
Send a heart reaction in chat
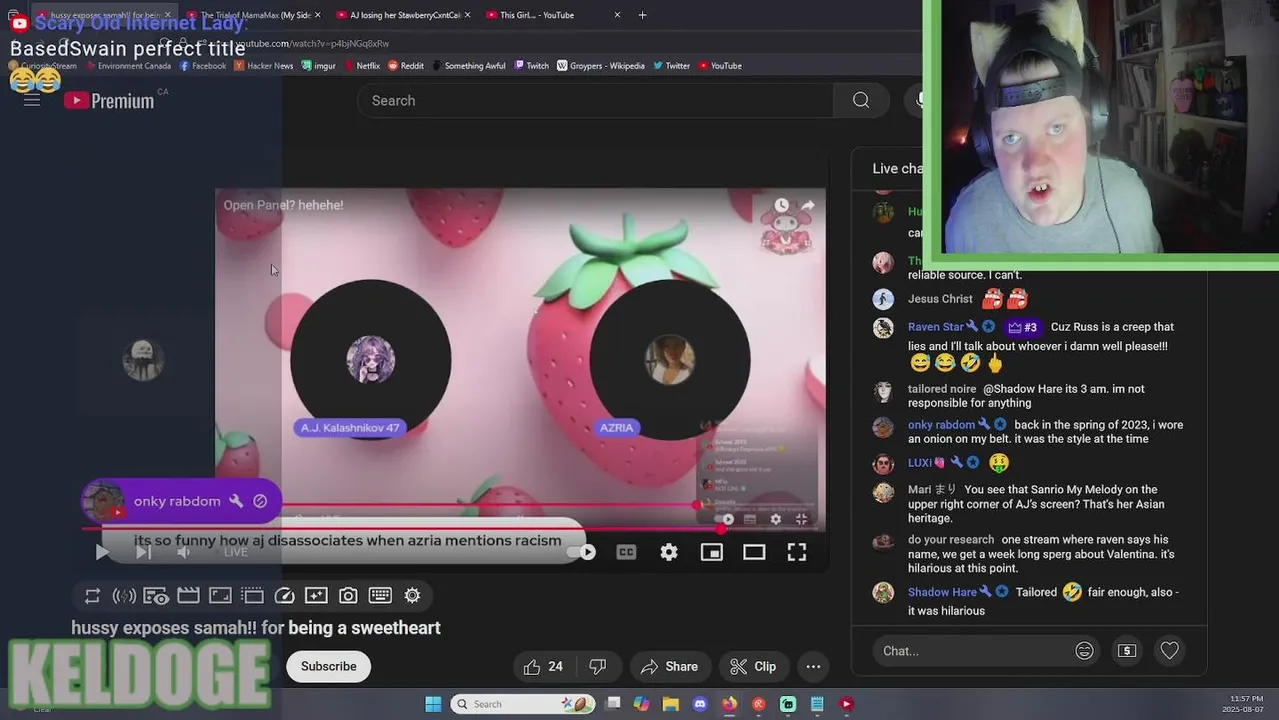(1169, 651)
